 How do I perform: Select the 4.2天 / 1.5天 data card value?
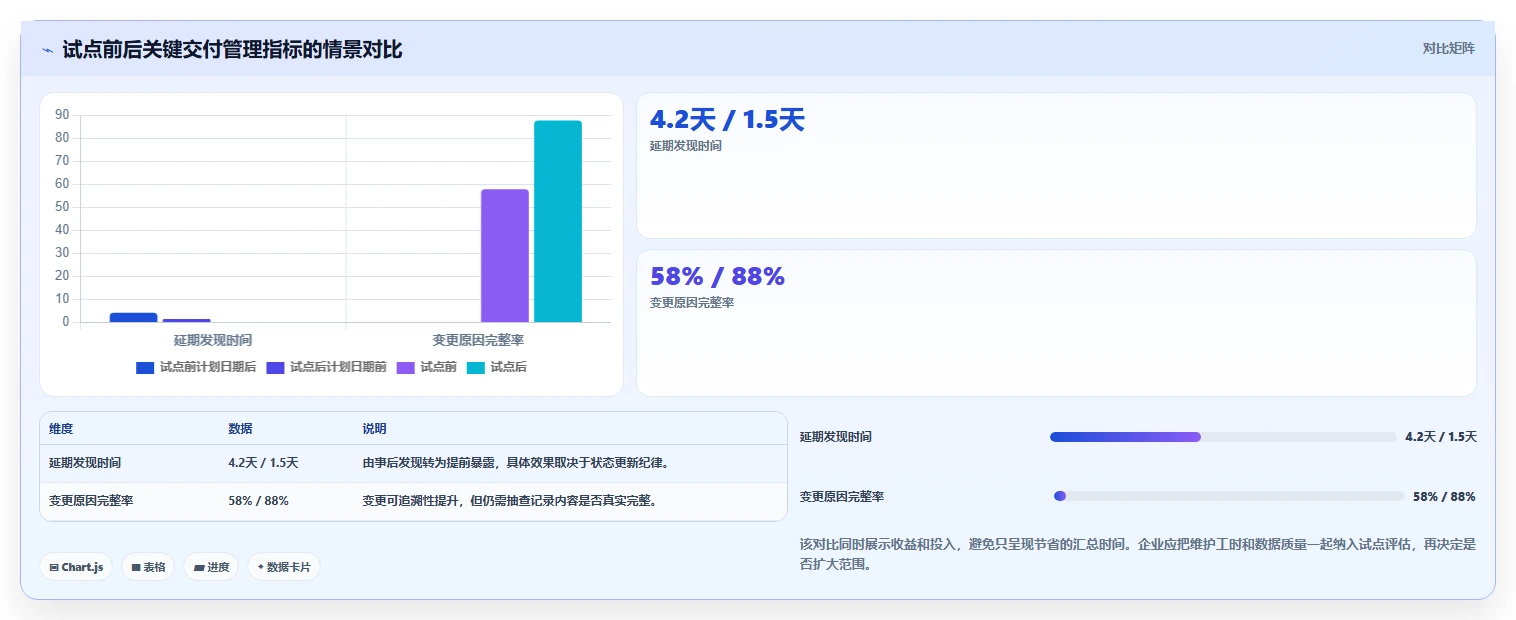tap(727, 120)
